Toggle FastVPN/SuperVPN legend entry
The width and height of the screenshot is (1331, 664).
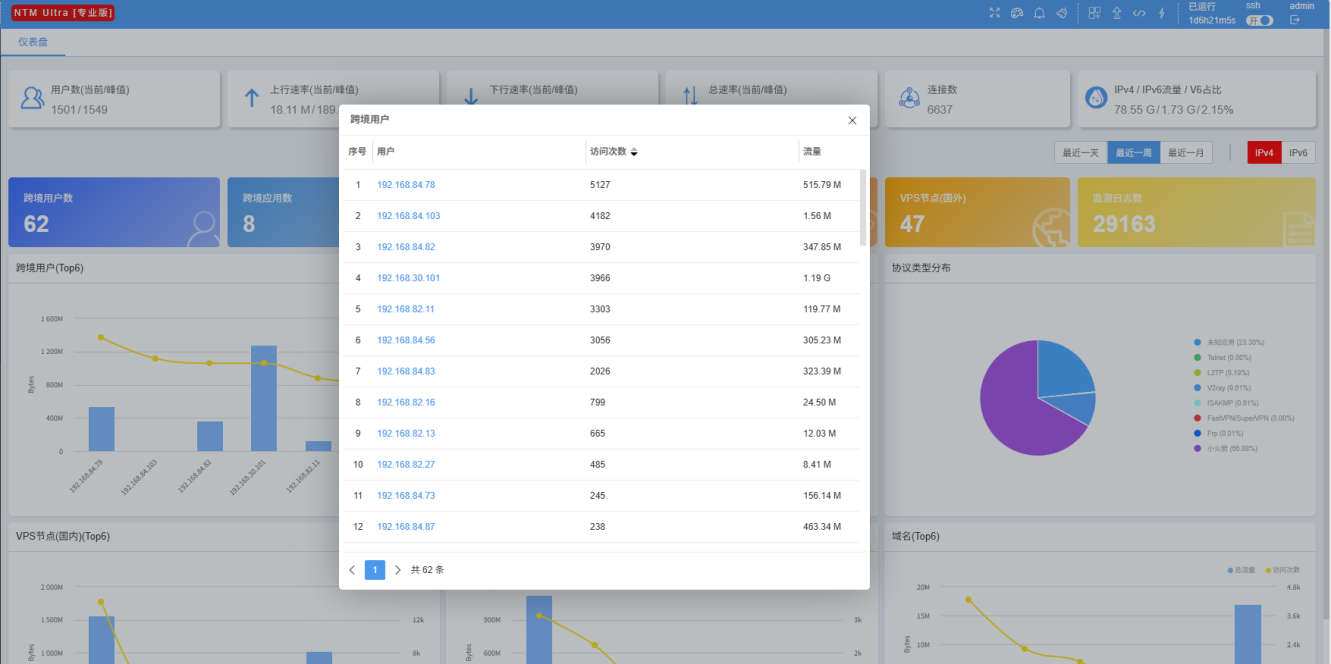tap(1244, 418)
